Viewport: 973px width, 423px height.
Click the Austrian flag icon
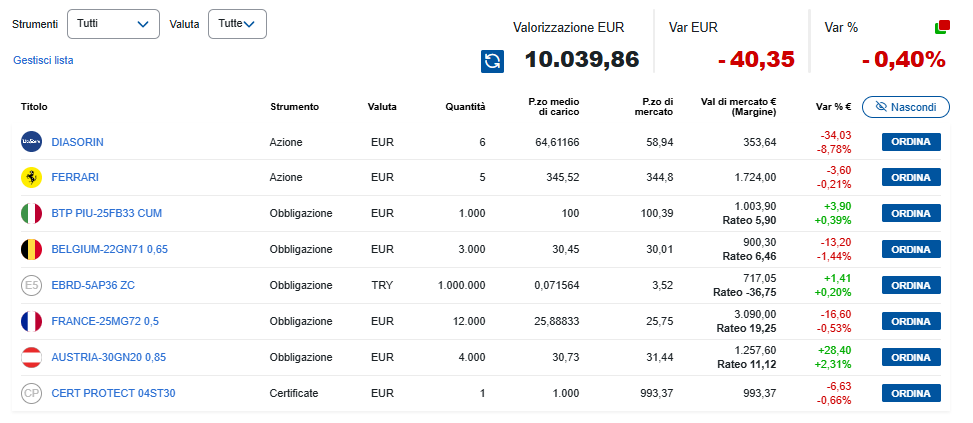click(x=31, y=358)
